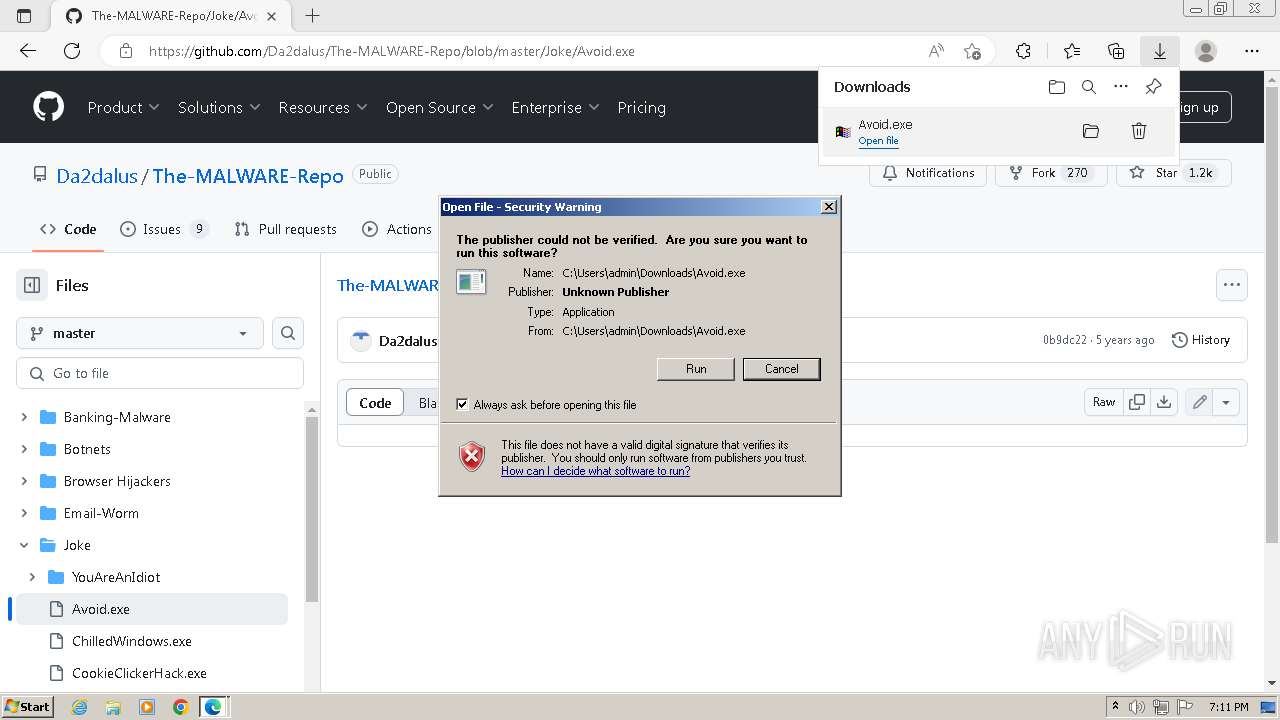The image size is (1280, 720).
Task: Toggle 'Always ask before opening this file' checkbox
Action: point(462,404)
